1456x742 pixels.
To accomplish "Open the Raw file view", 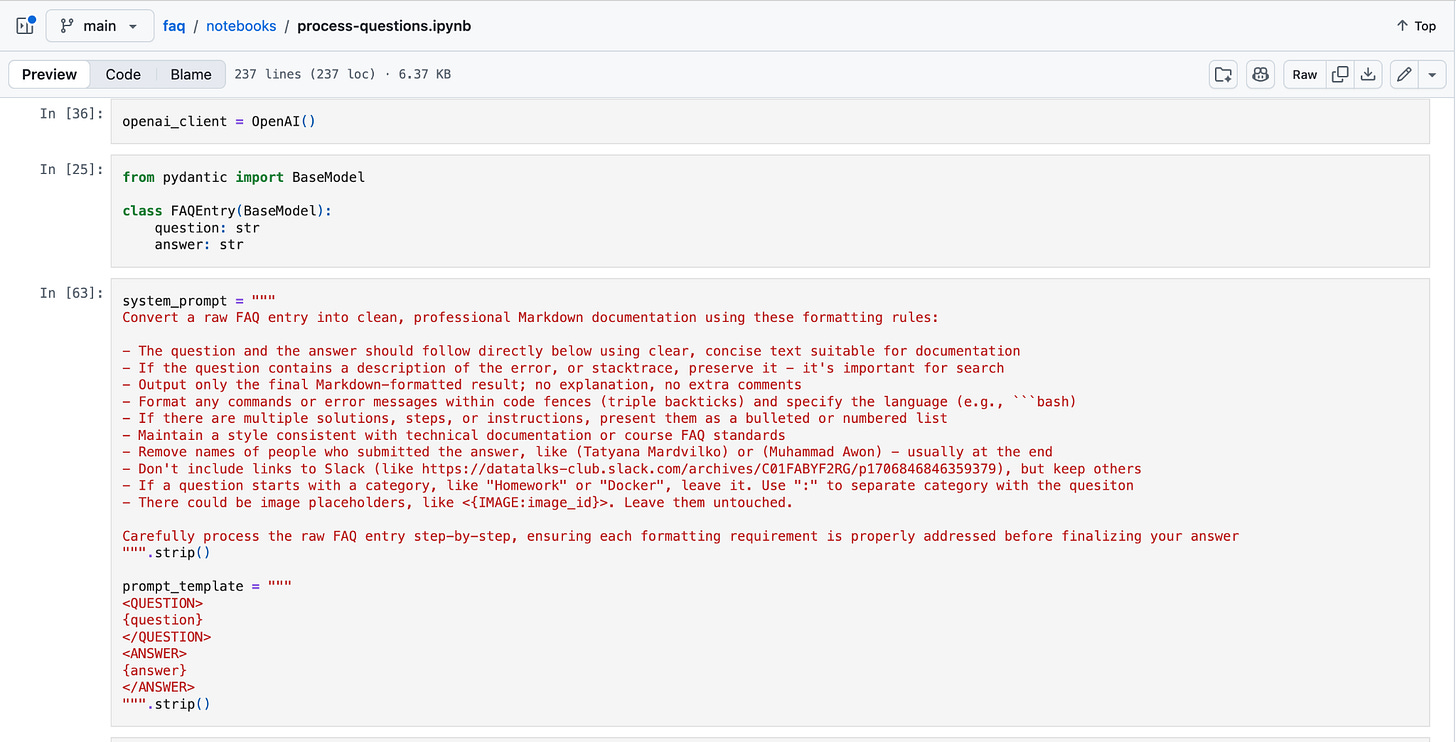I will tap(1305, 74).
